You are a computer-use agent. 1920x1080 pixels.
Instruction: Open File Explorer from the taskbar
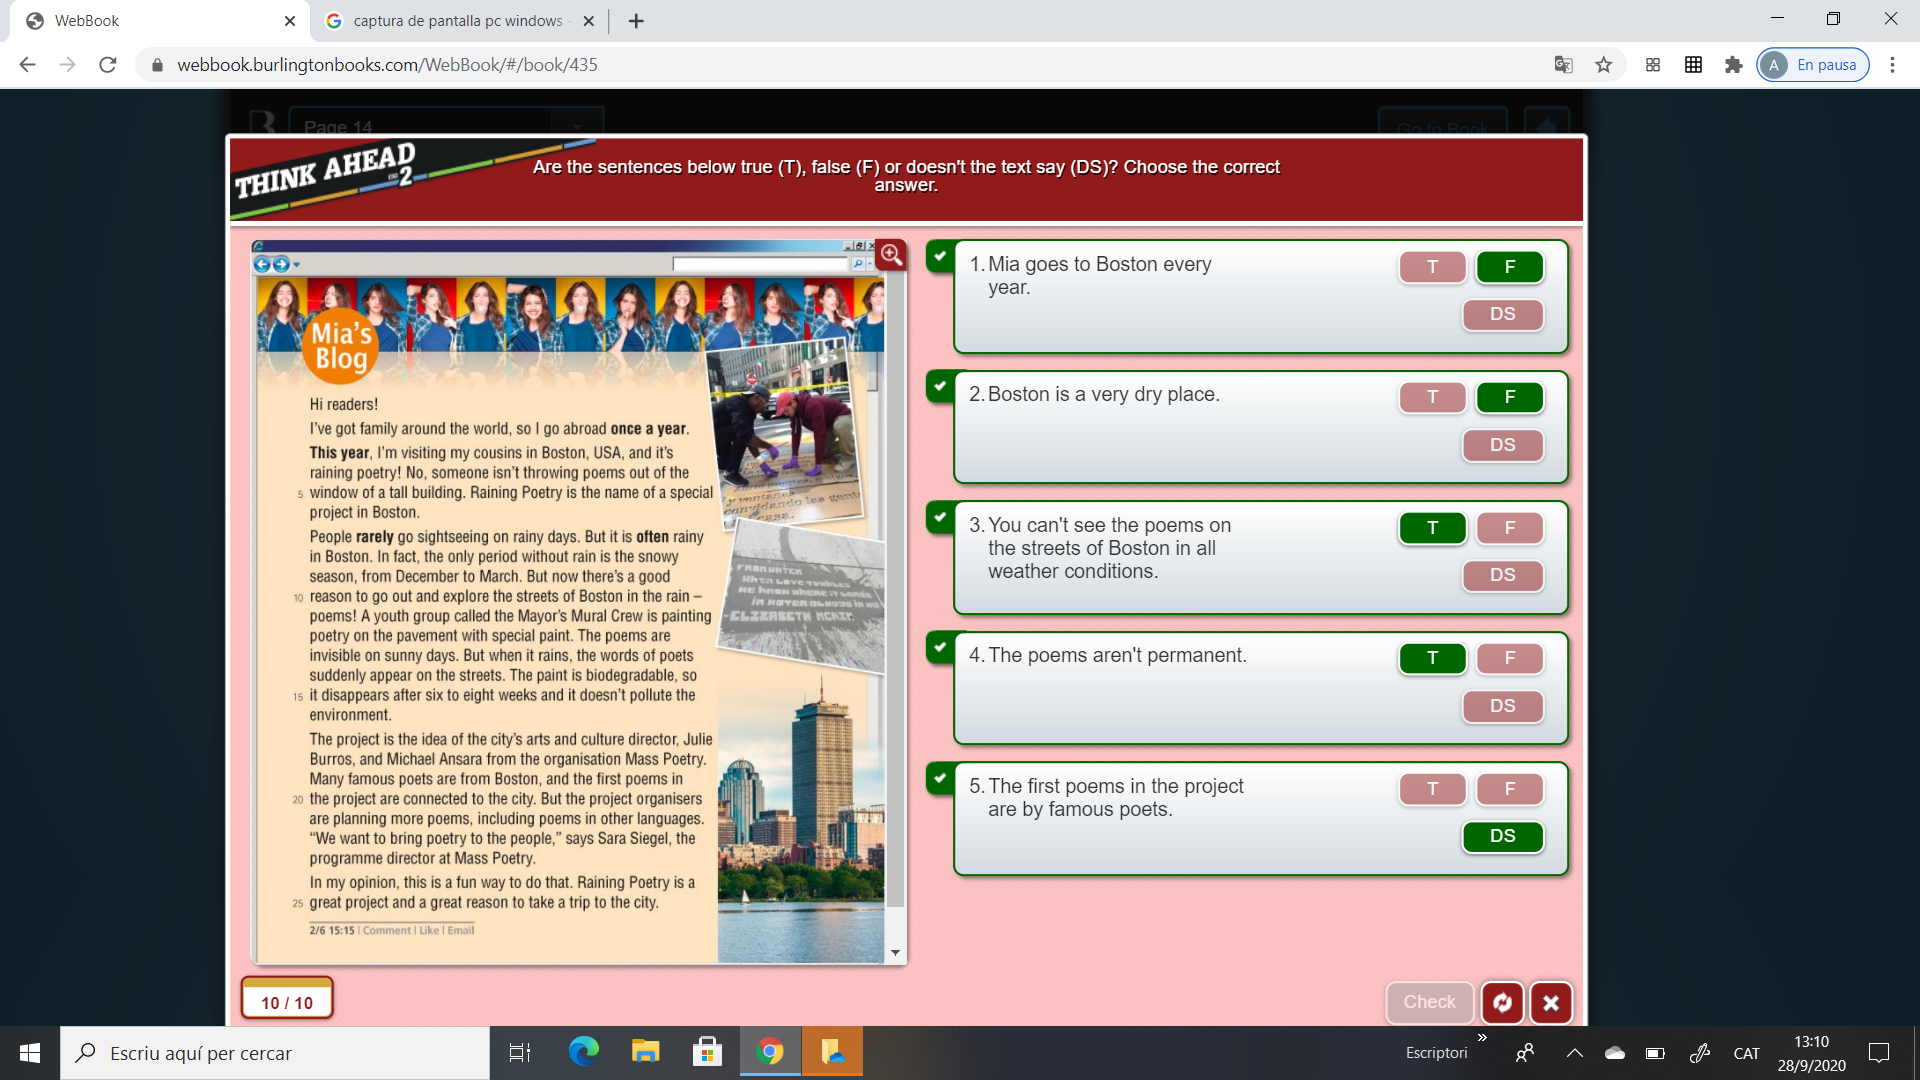(x=645, y=1052)
